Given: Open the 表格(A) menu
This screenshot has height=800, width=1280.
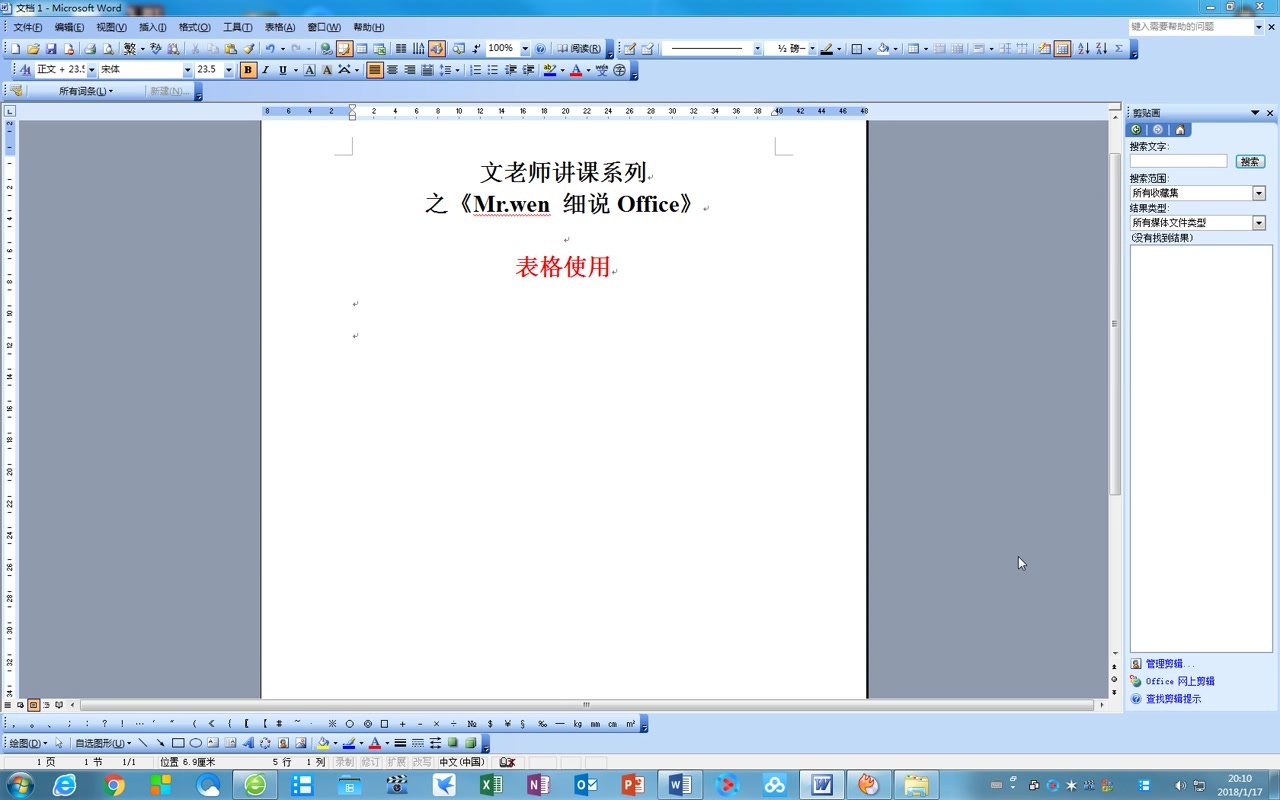Looking at the screenshot, I should pos(280,27).
